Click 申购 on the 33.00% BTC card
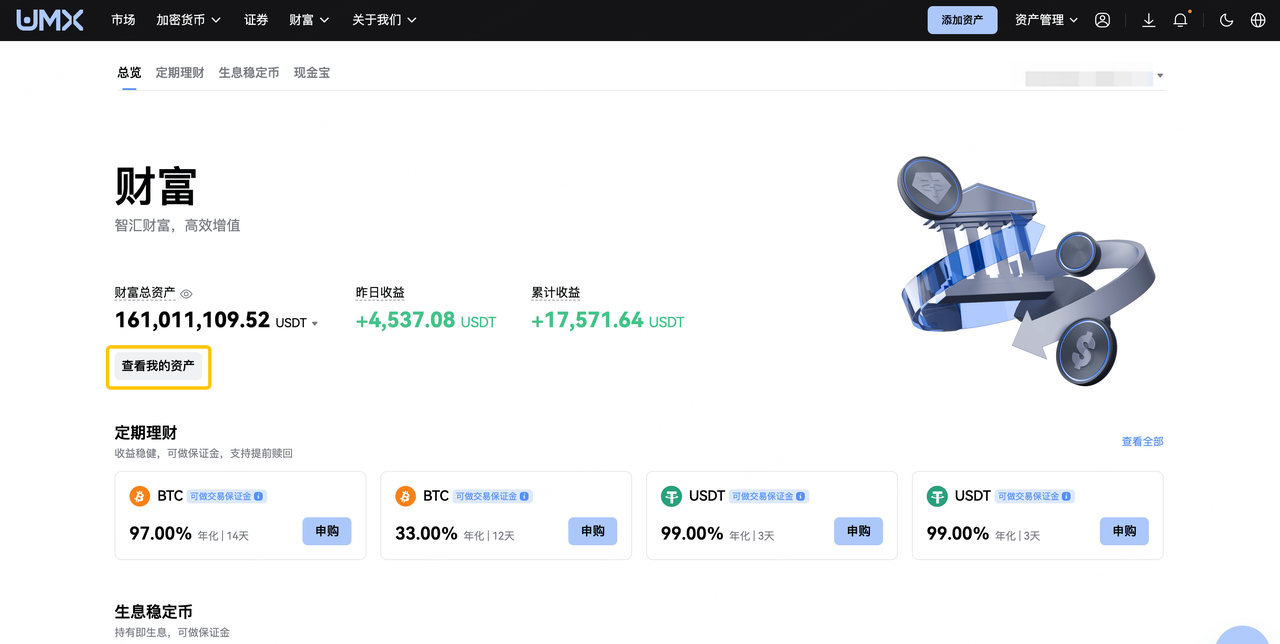Viewport: 1280px width, 644px height. [593, 531]
